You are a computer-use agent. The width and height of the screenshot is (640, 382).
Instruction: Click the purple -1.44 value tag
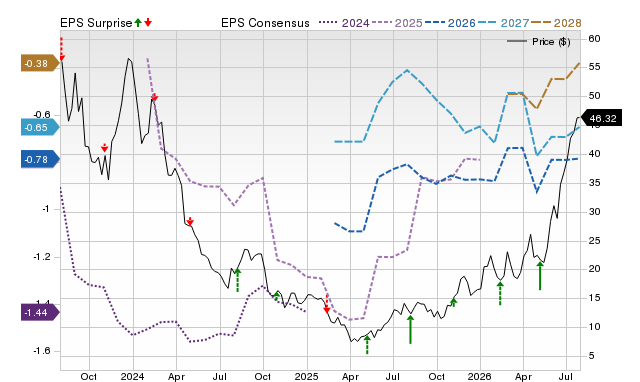point(40,313)
